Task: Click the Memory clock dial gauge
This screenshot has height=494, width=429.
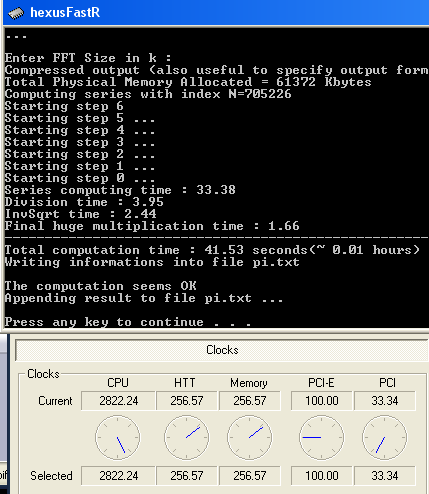Action: (250, 437)
